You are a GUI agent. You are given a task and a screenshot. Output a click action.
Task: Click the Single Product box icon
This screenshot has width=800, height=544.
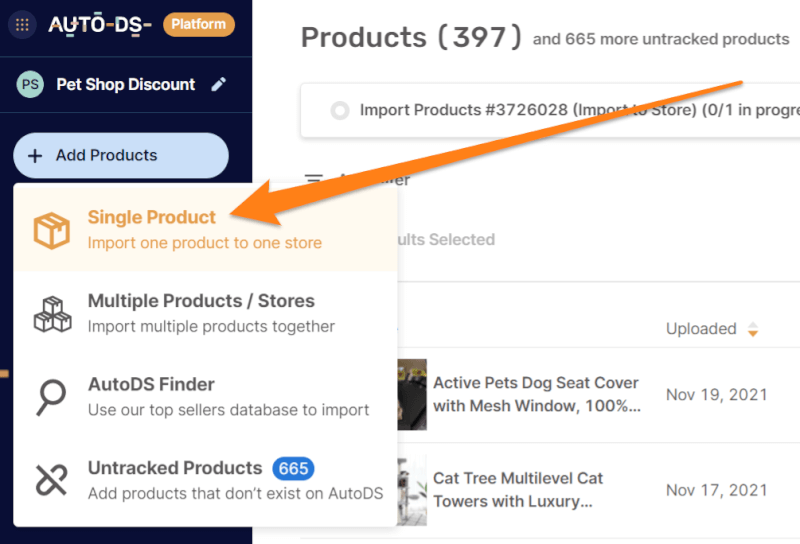[52, 230]
